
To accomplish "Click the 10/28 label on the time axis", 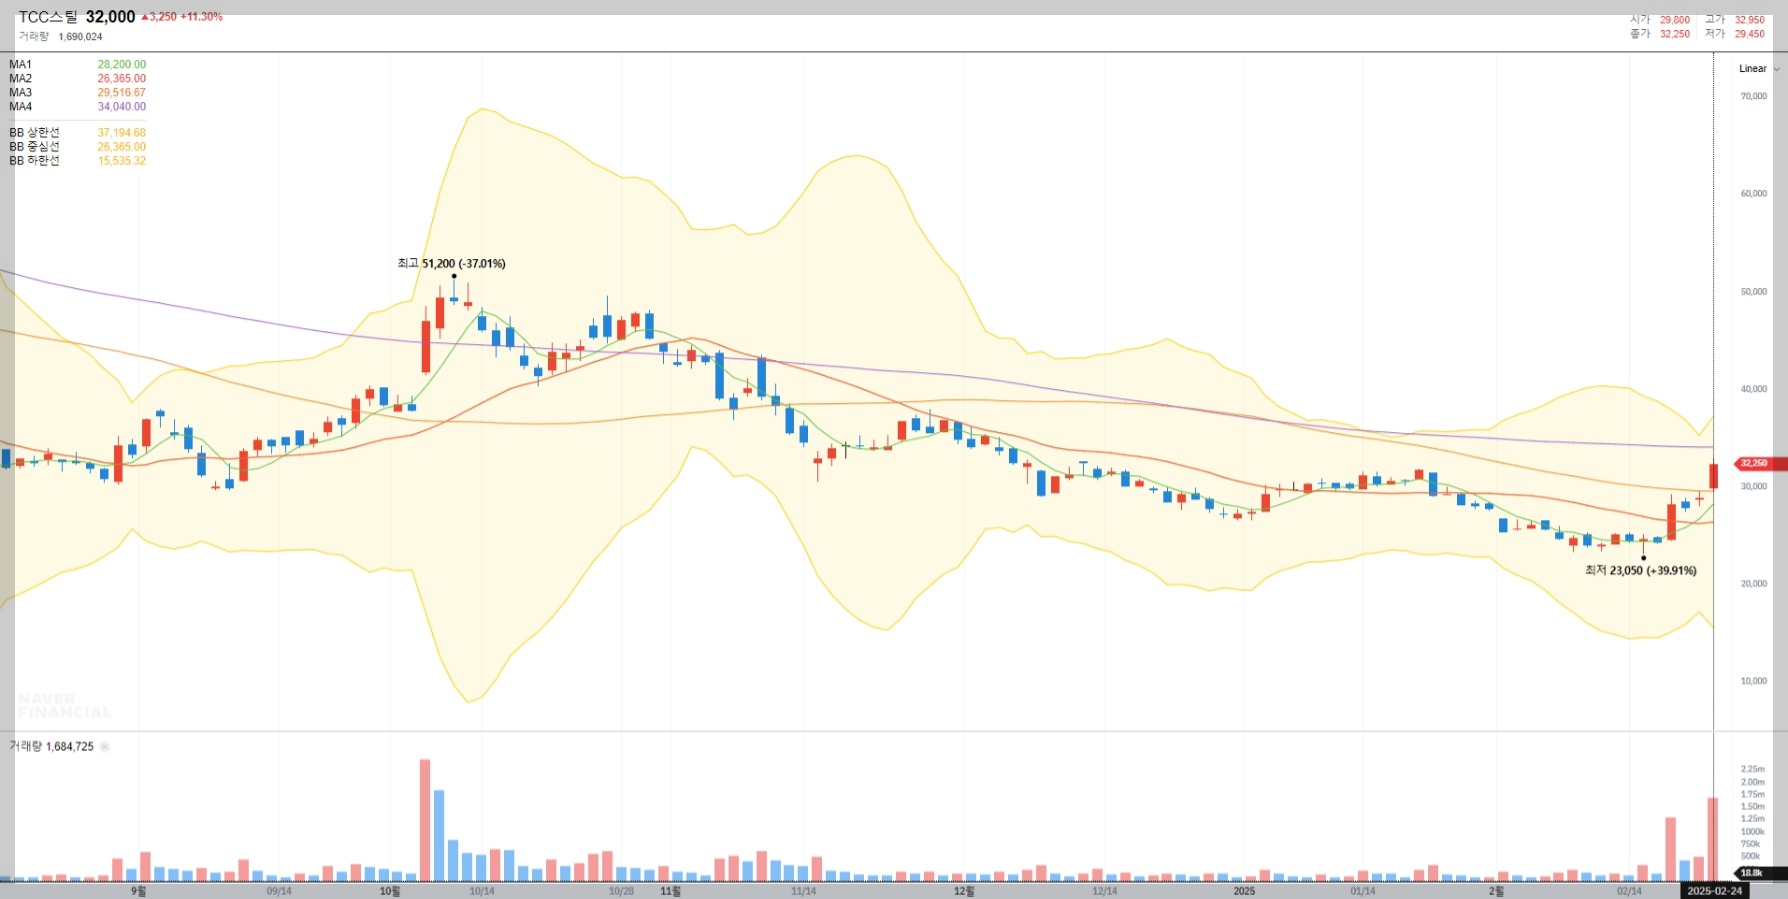I will [x=621, y=891].
